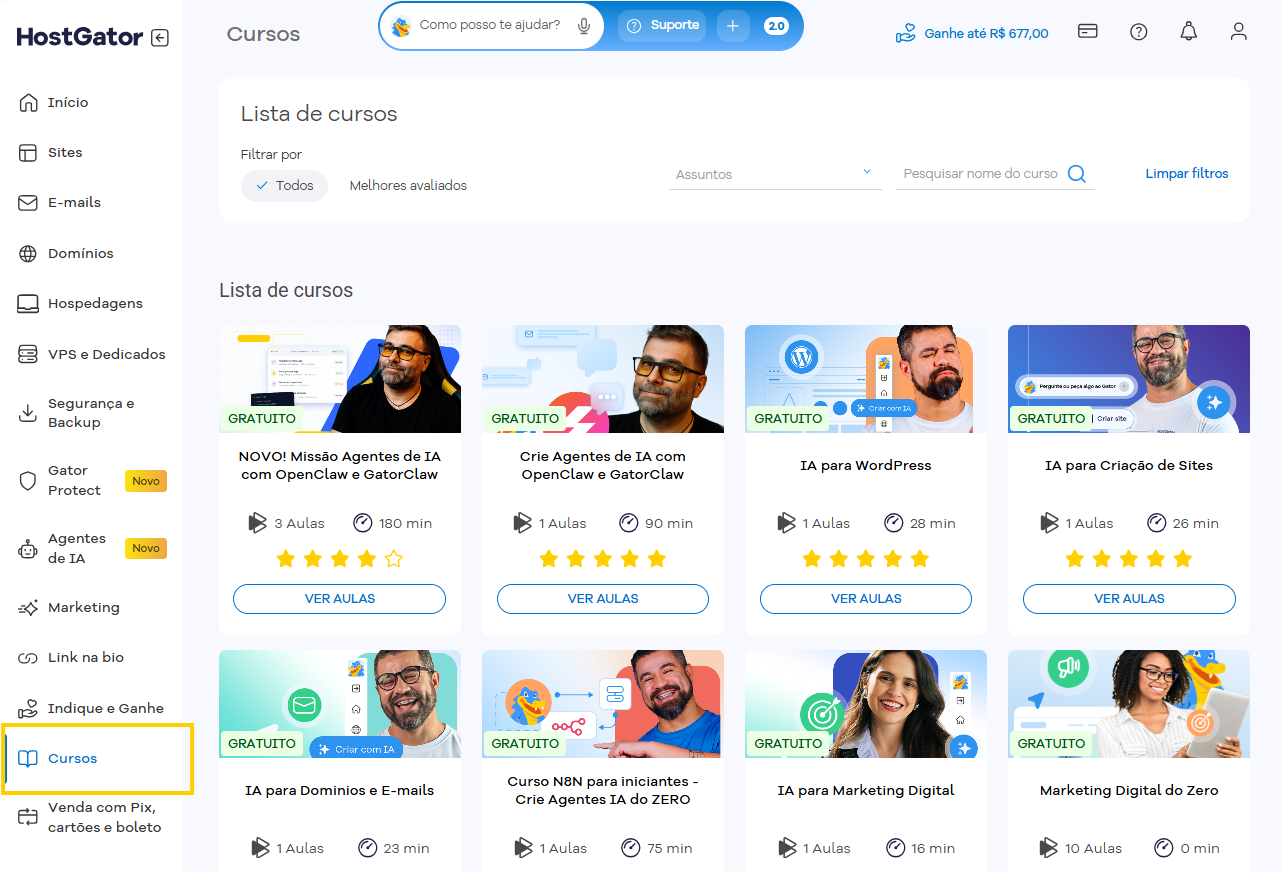The width and height of the screenshot is (1281, 872).
Task: Click the Agentes de IA robot icon
Action: point(28,548)
